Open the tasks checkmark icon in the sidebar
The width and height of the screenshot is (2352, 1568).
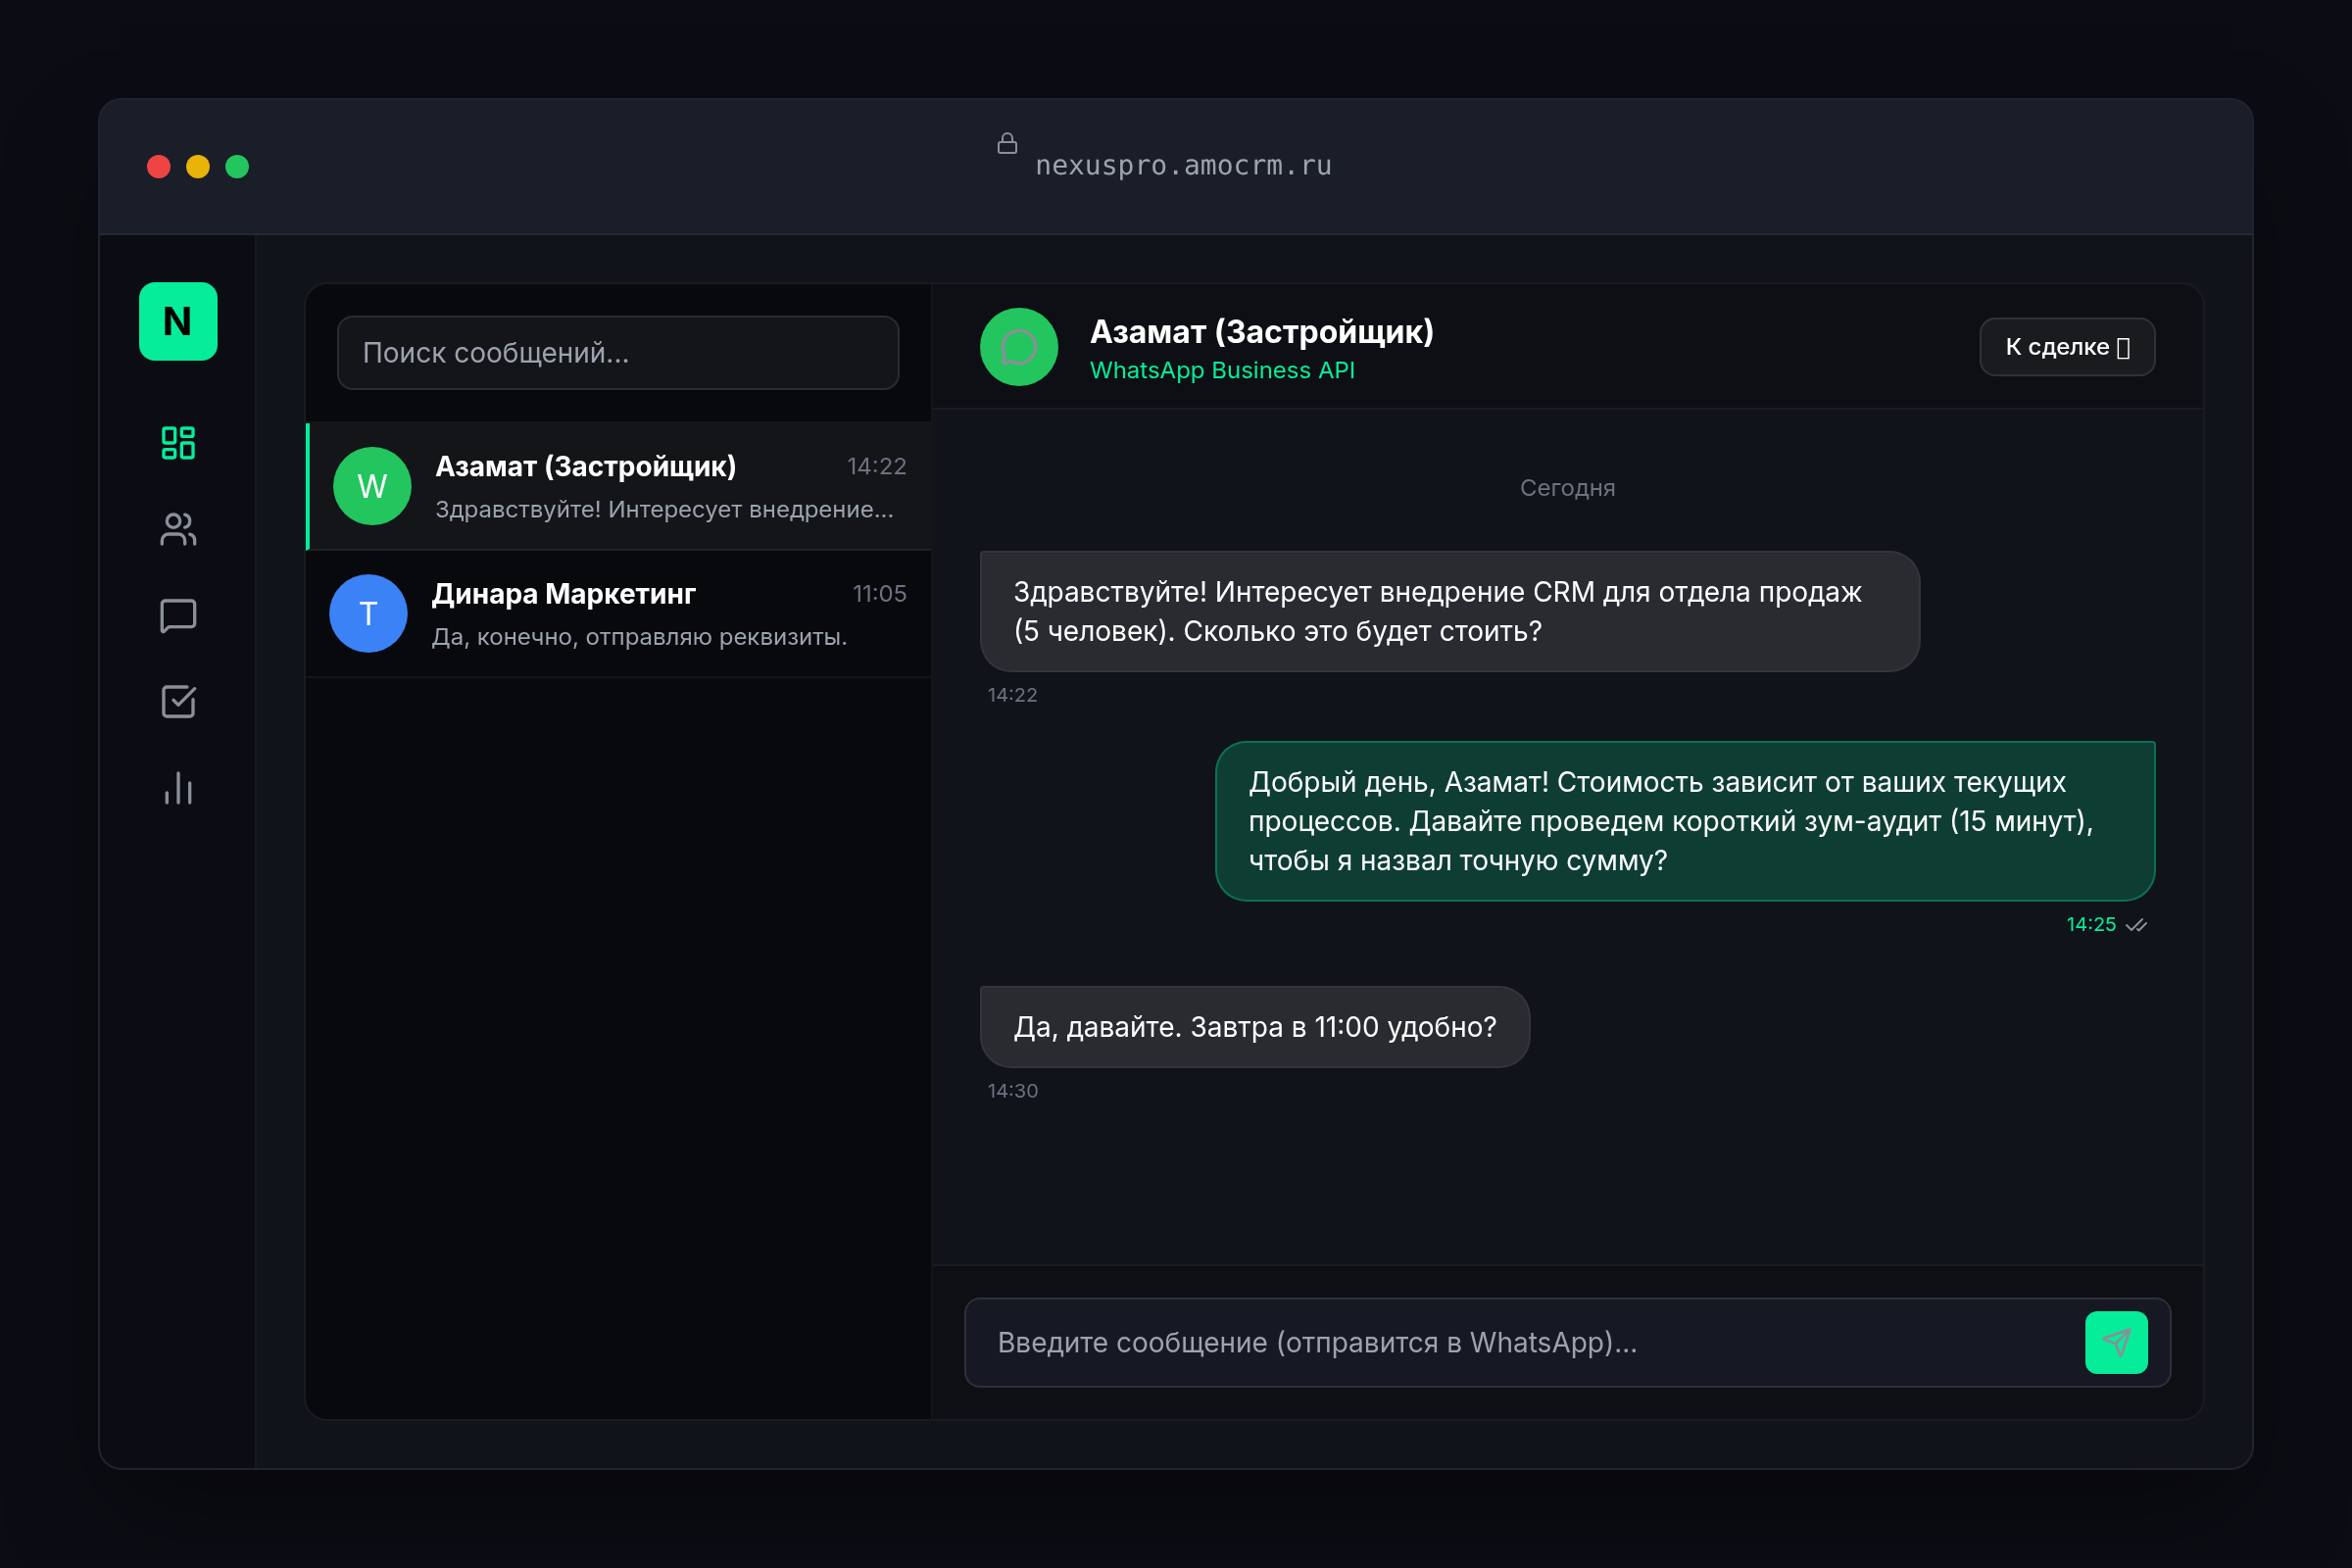(x=178, y=702)
